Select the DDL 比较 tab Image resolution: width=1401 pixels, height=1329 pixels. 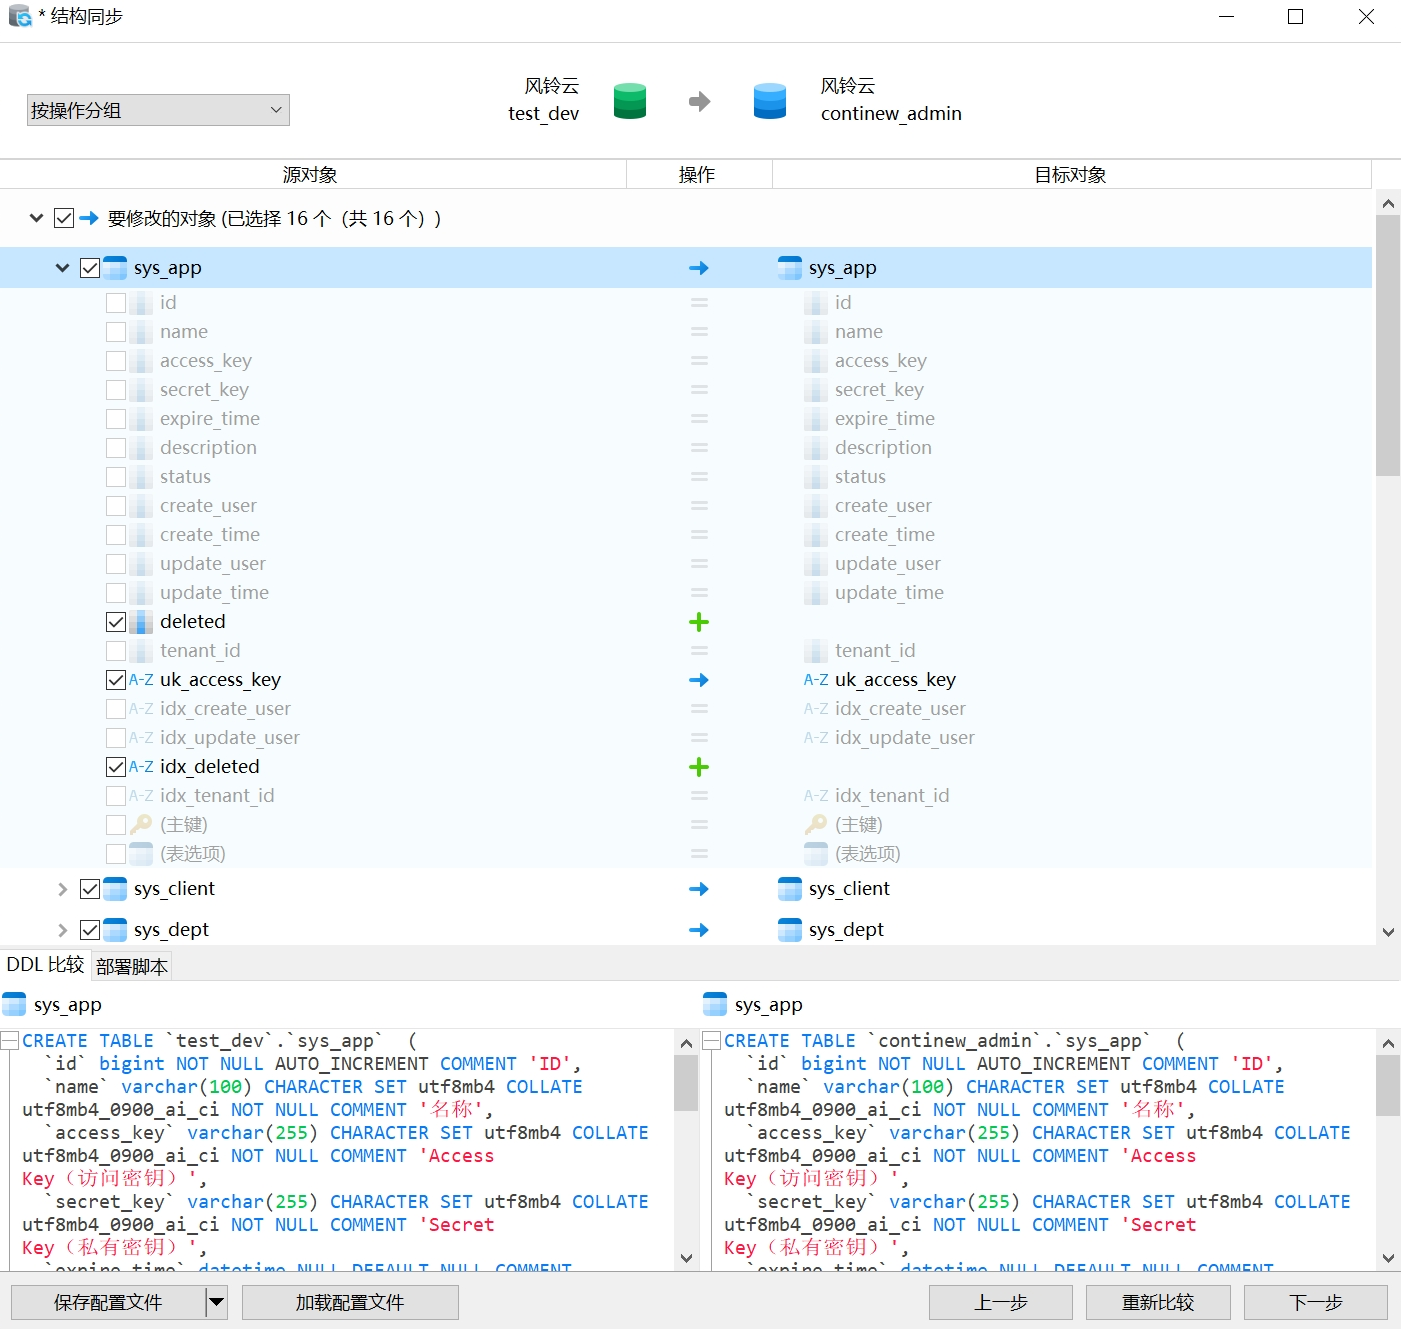pos(45,965)
